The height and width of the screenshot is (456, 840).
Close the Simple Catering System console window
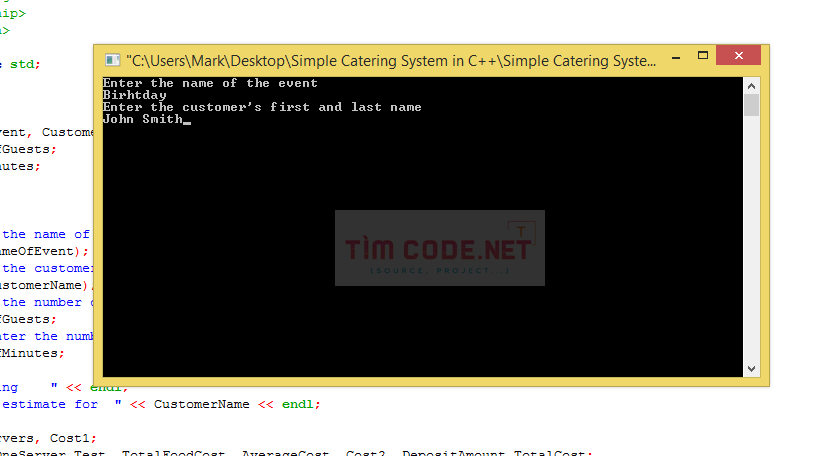click(x=739, y=55)
